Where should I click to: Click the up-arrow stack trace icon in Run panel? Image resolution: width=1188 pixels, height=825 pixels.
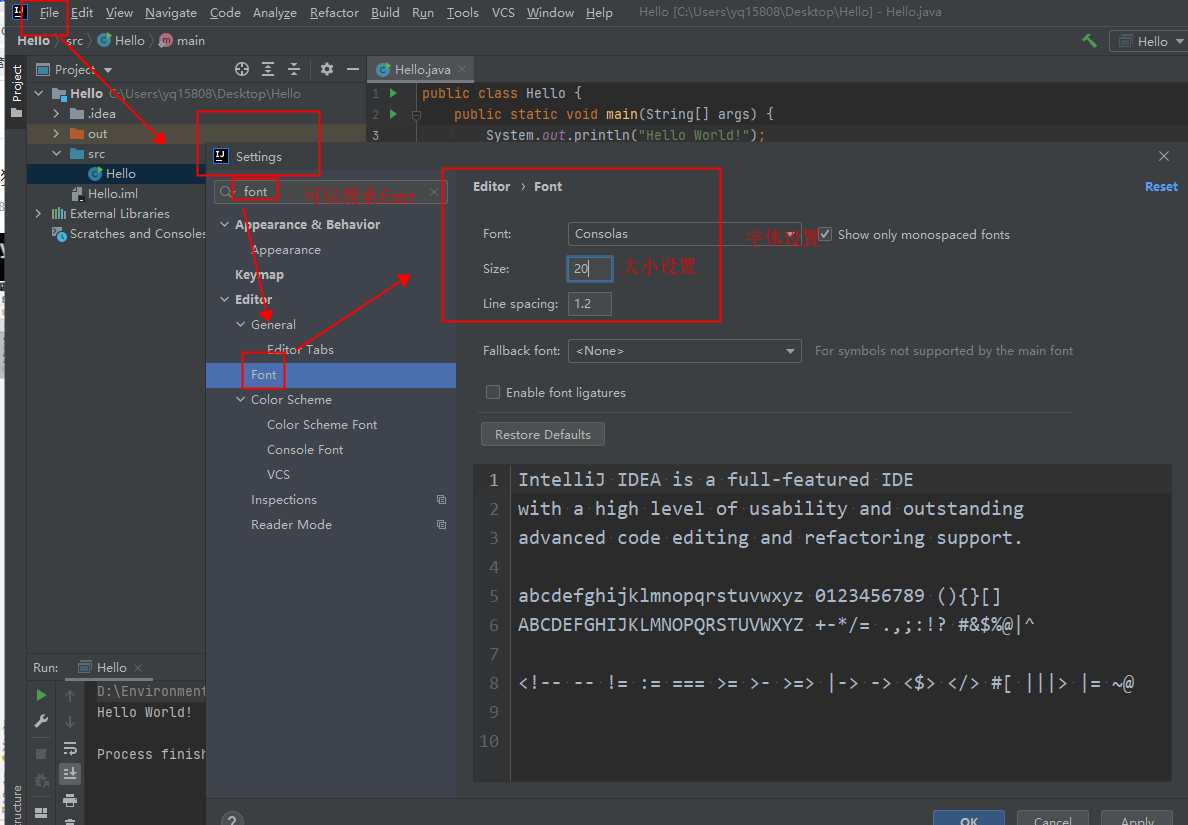(70, 695)
